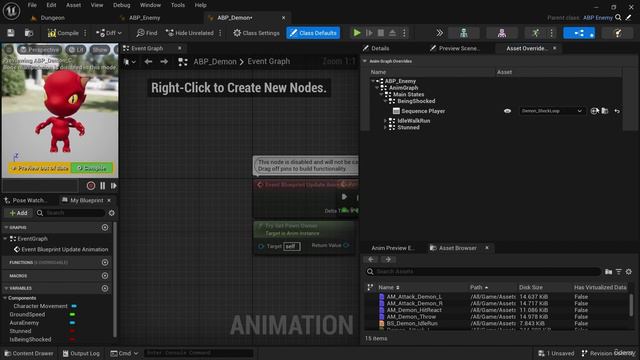Navigate back in graph history
The width and height of the screenshot is (640, 360).
(x=148, y=62)
